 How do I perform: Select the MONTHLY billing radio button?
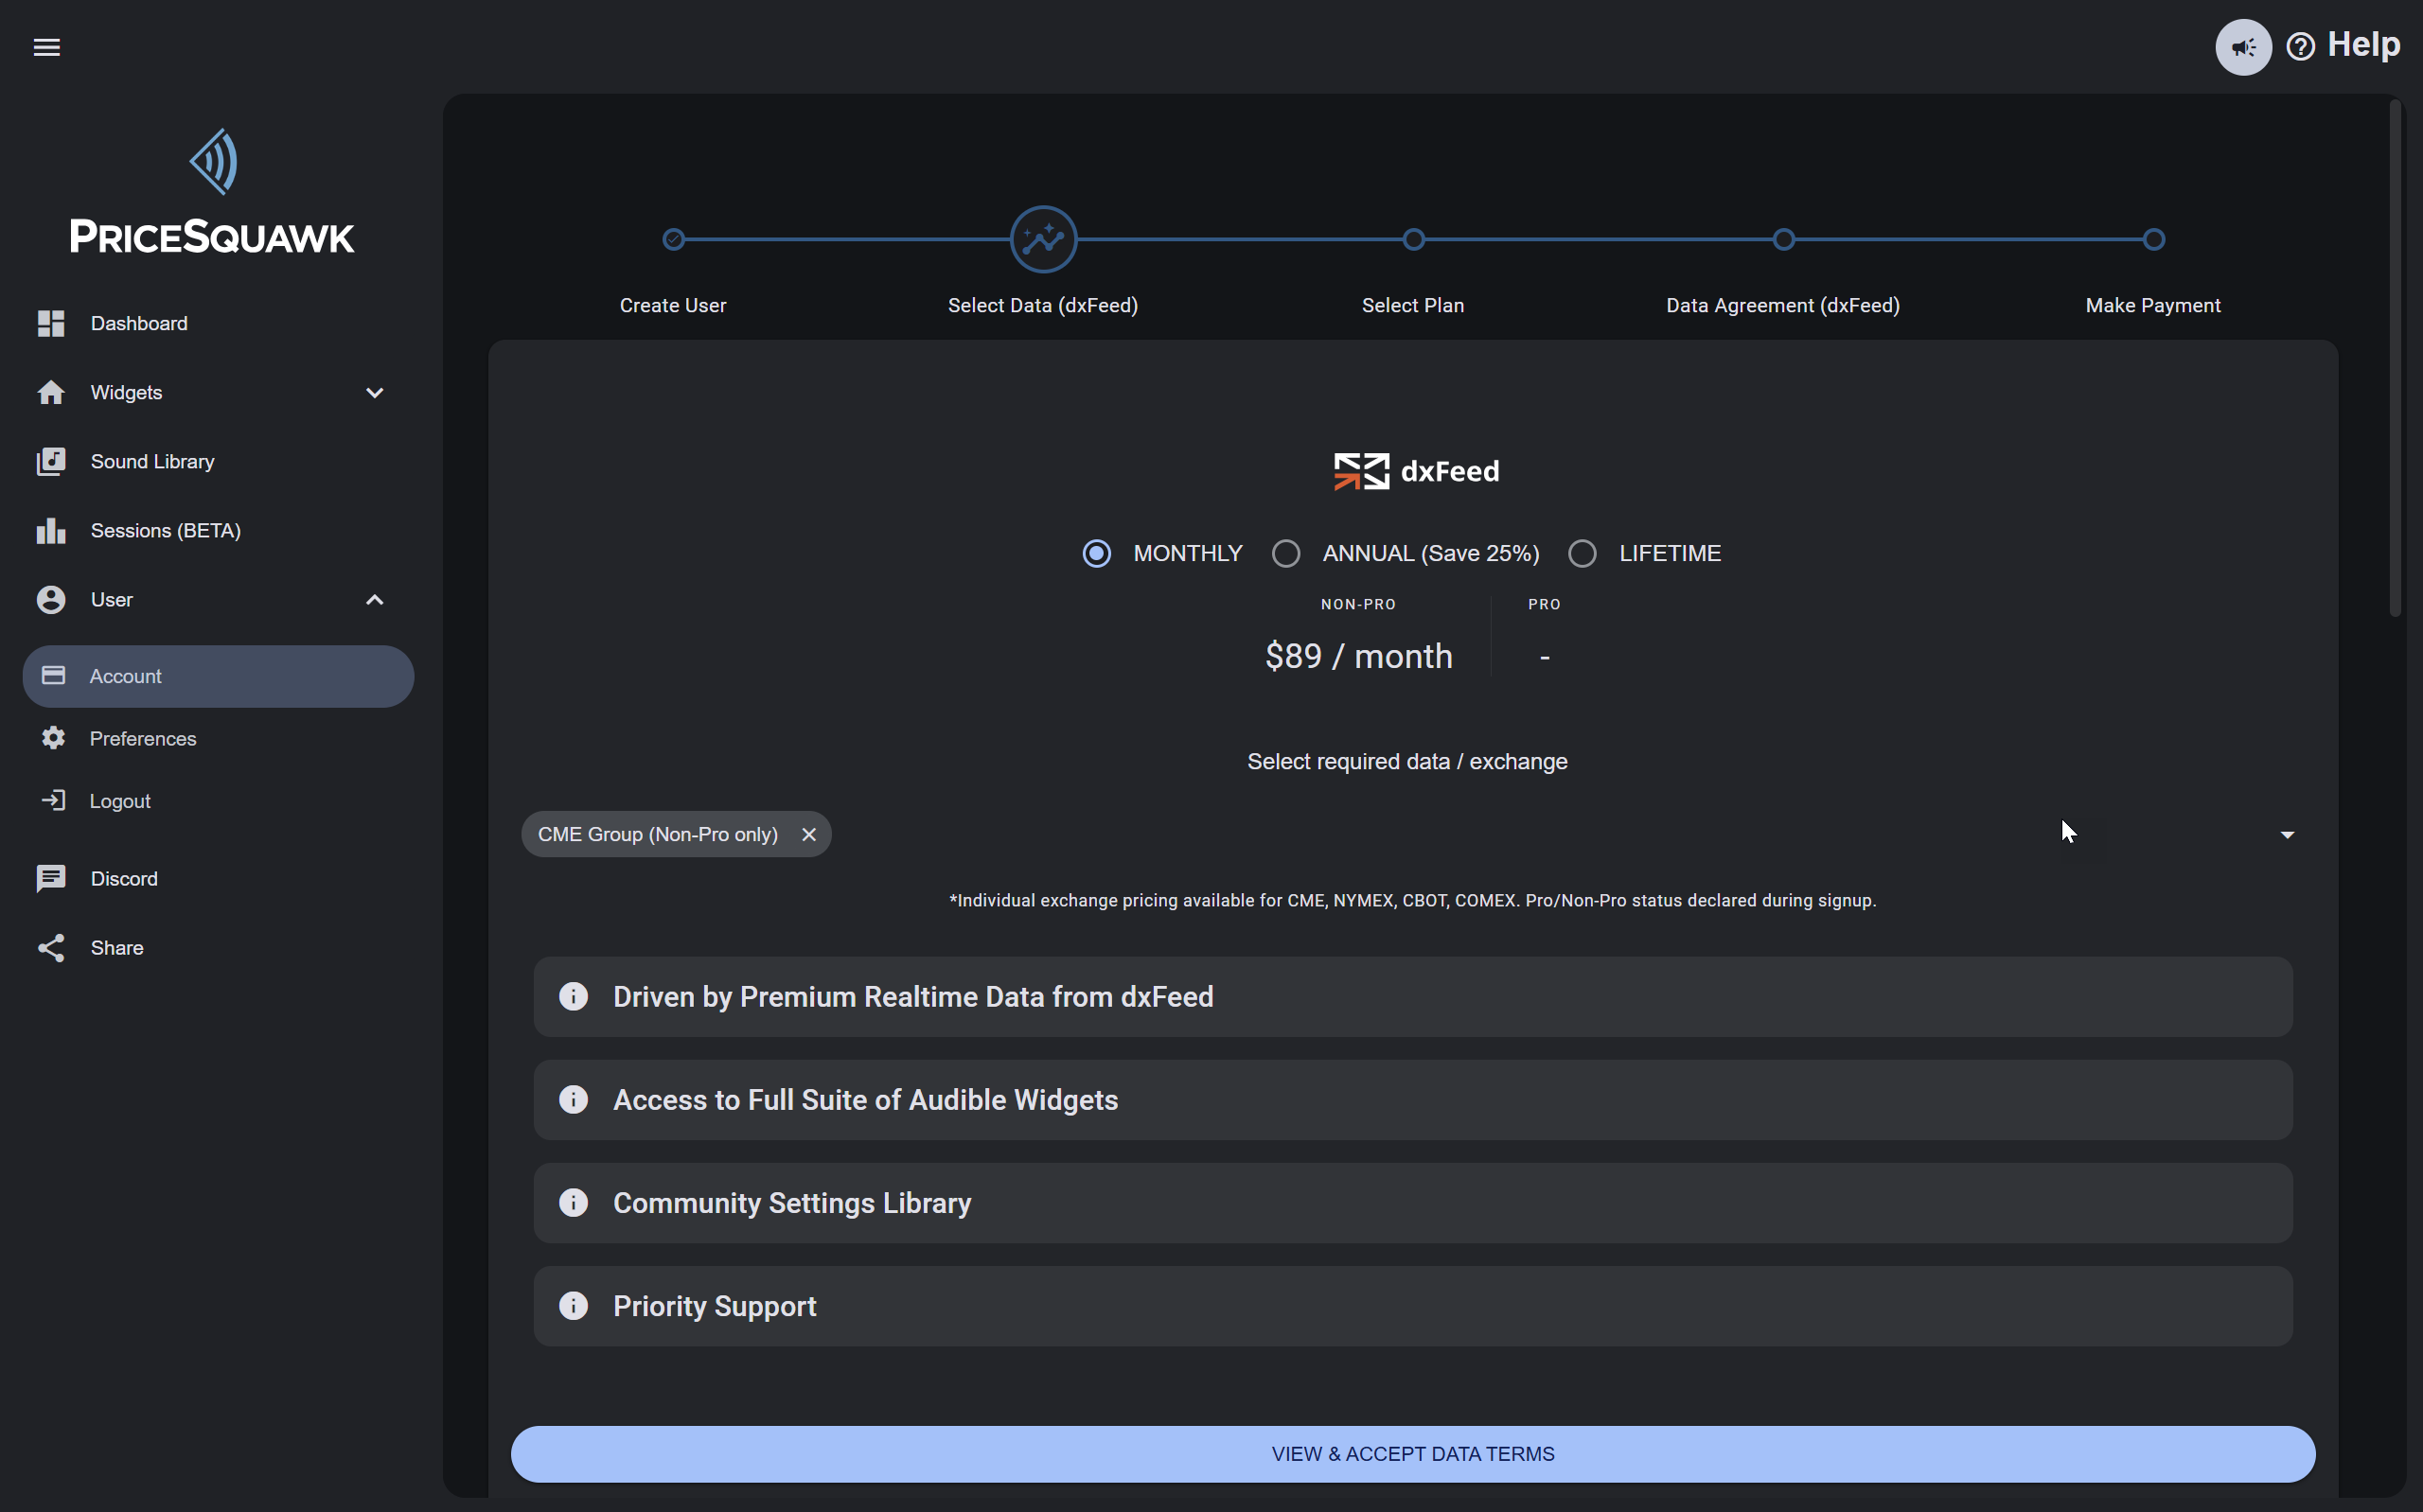(x=1097, y=553)
